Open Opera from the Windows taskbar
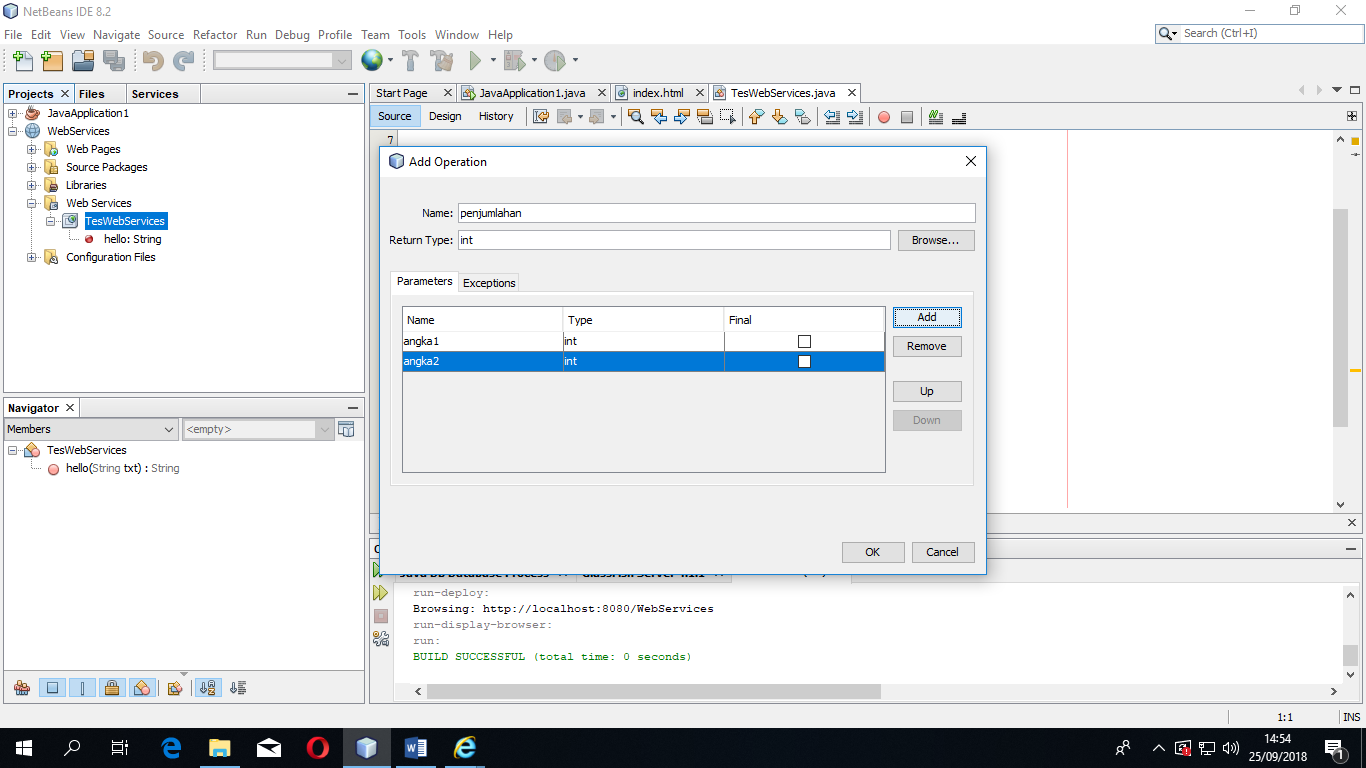 click(x=317, y=747)
